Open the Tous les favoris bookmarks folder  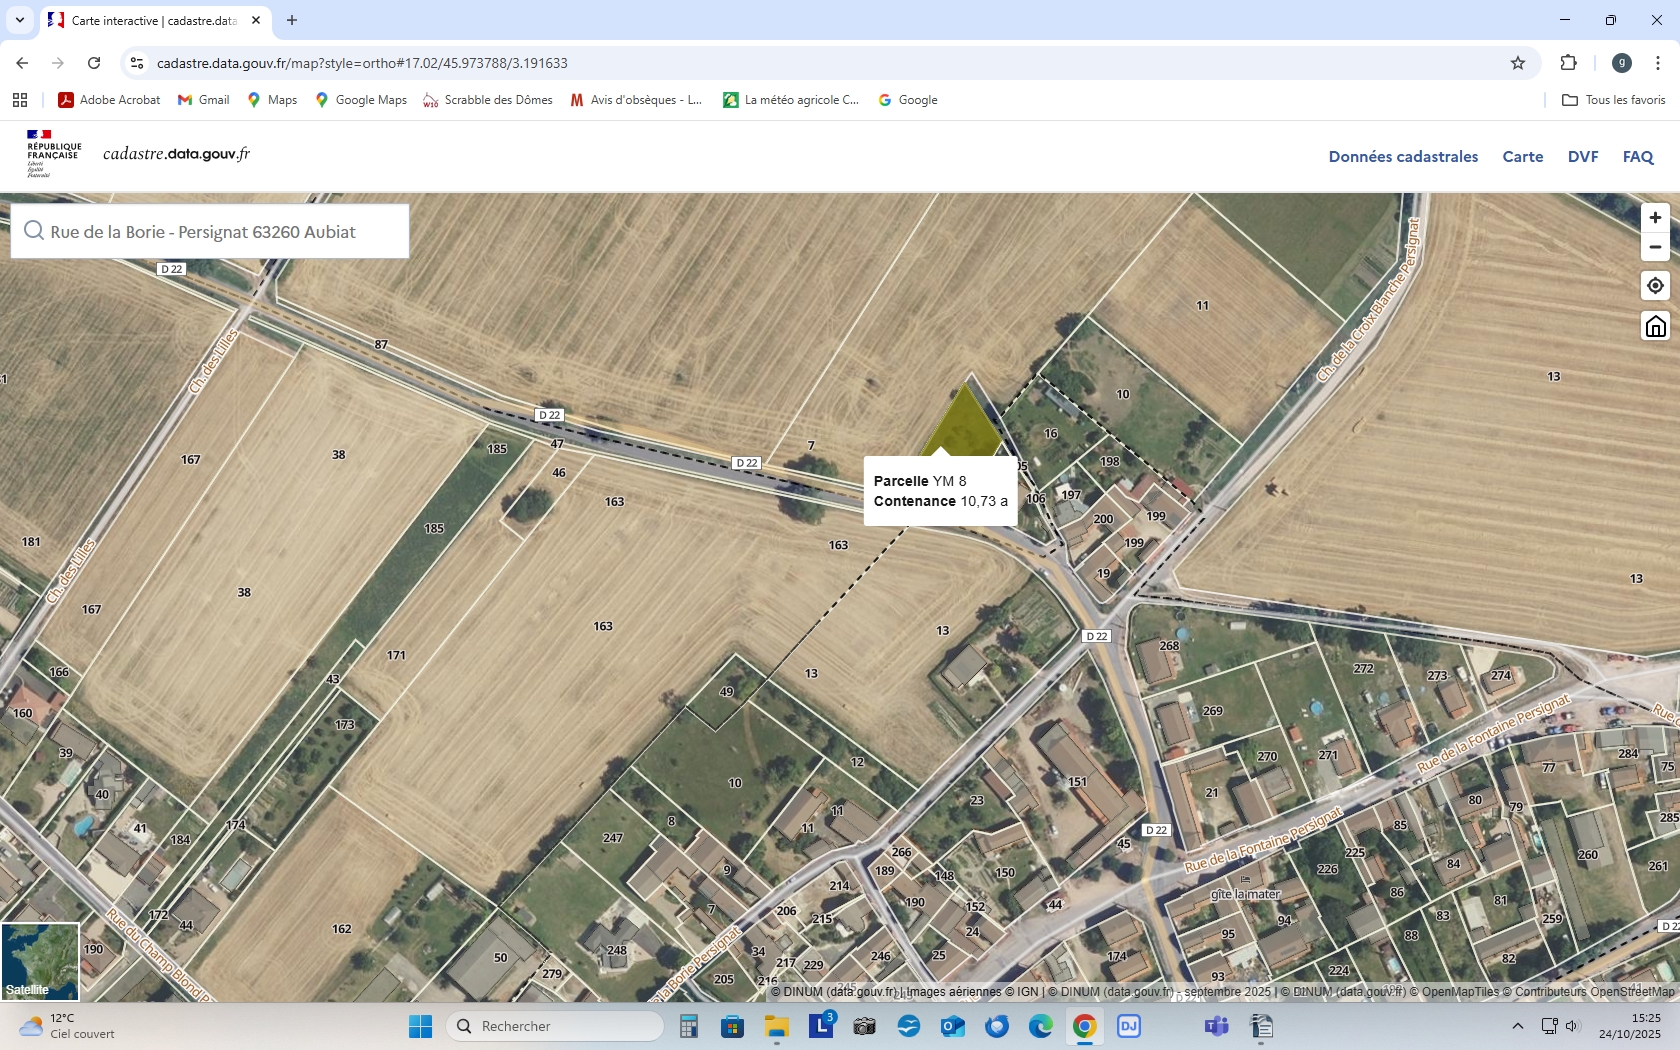point(1614,100)
